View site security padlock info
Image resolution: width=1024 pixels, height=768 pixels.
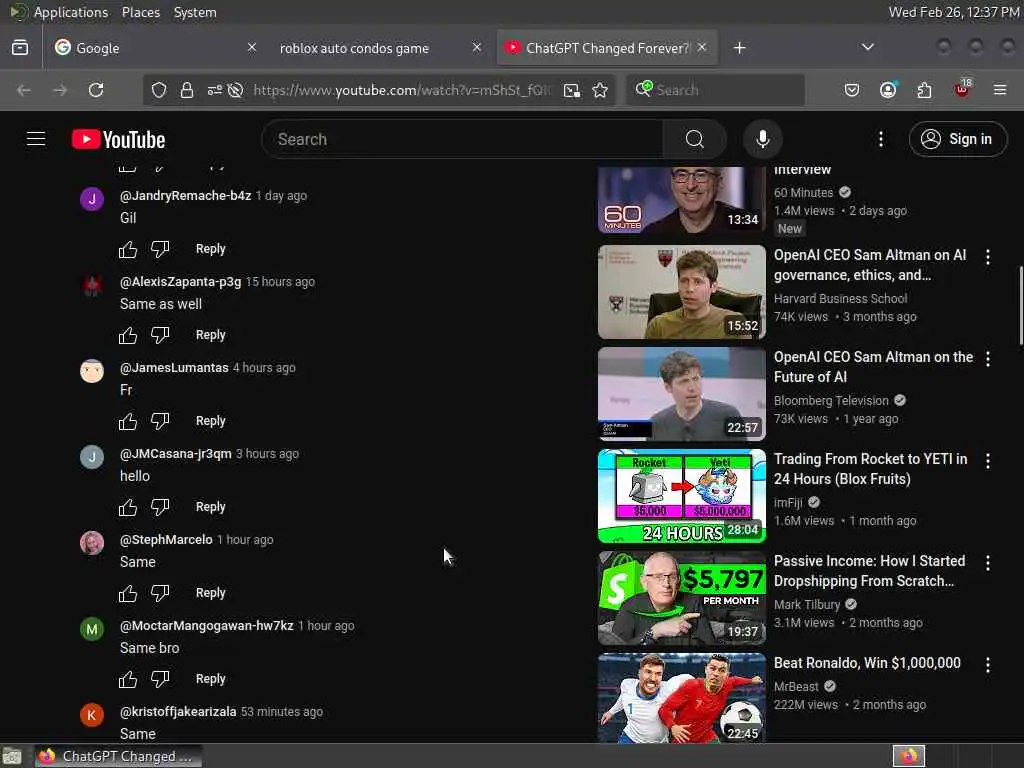(x=187, y=90)
